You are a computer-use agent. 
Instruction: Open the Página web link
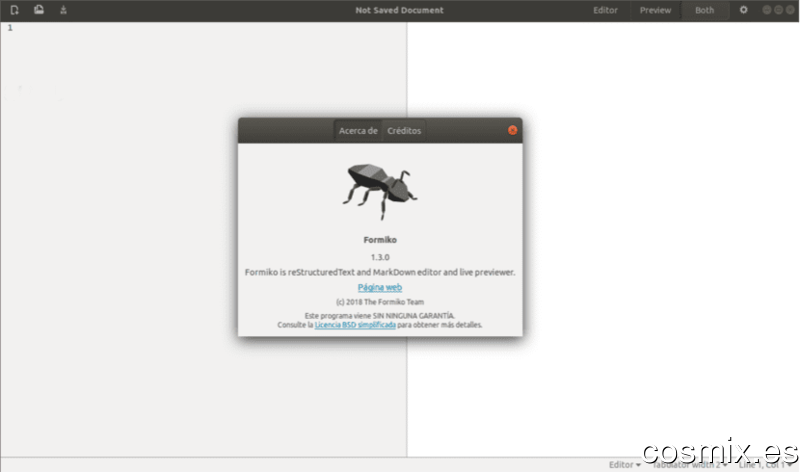pos(380,287)
